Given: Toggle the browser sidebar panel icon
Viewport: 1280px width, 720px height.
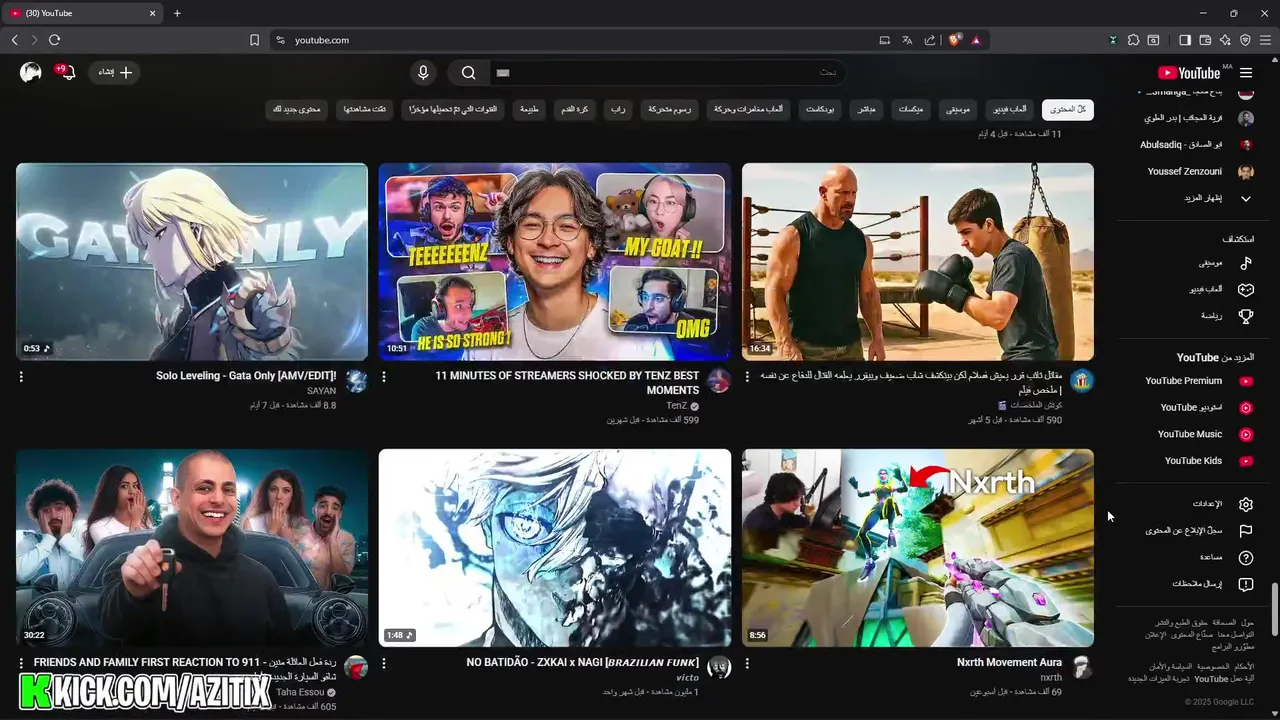Looking at the screenshot, I should point(1185,40).
